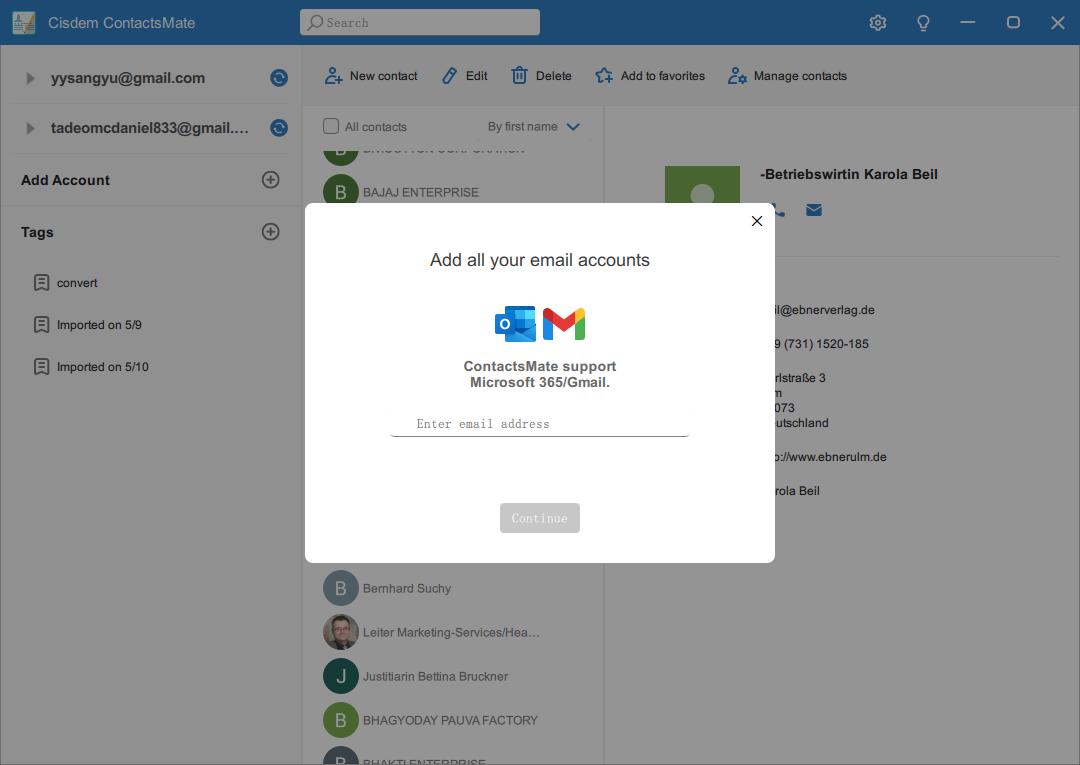Viewport: 1080px width, 765px height.
Task: Add contact to favorites
Action: pyautogui.click(x=650, y=75)
